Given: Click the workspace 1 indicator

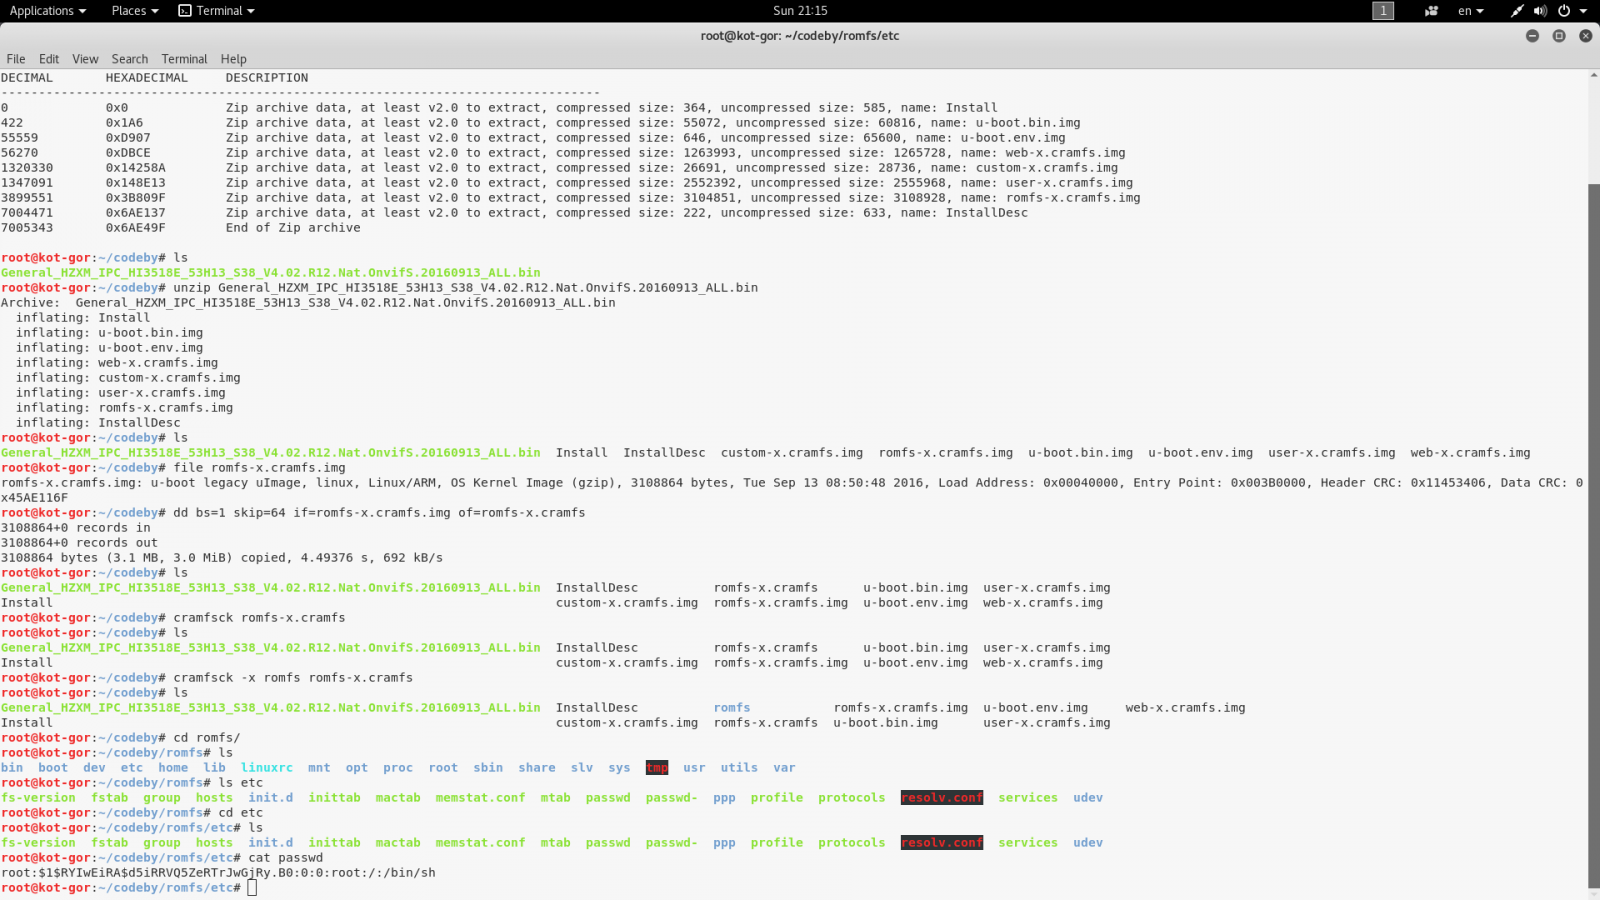Looking at the screenshot, I should [x=1383, y=11].
